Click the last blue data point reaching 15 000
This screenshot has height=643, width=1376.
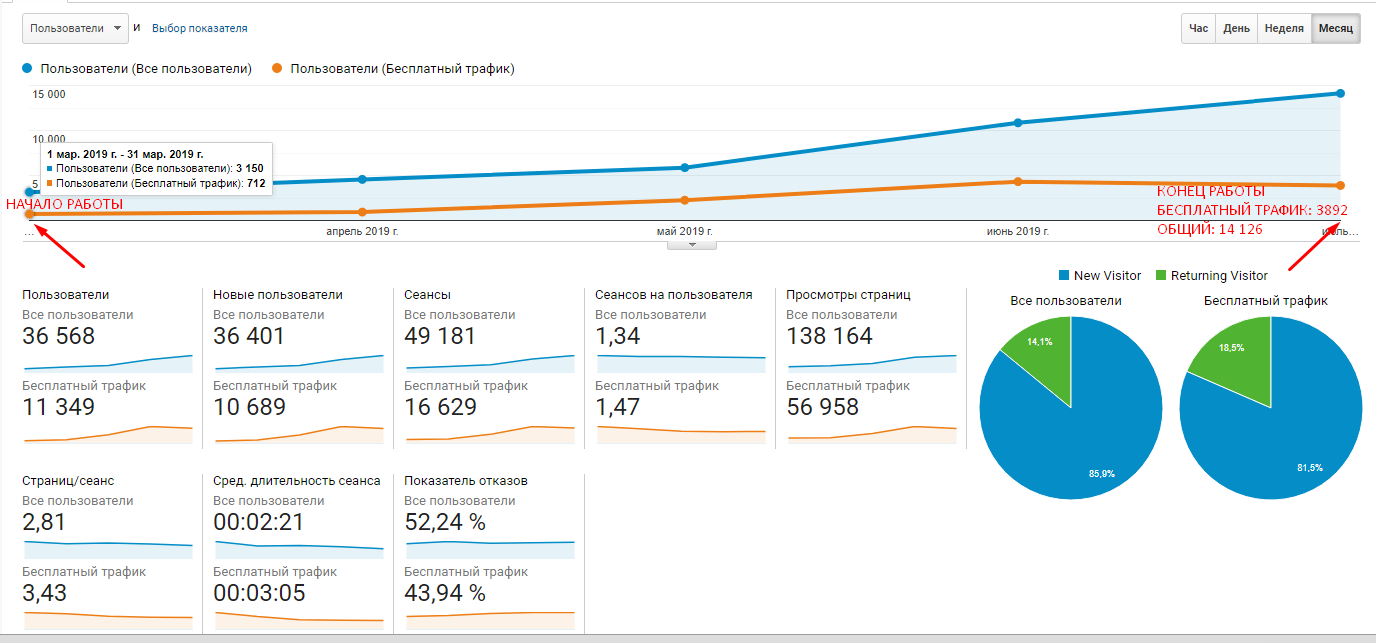pyautogui.click(x=1340, y=93)
